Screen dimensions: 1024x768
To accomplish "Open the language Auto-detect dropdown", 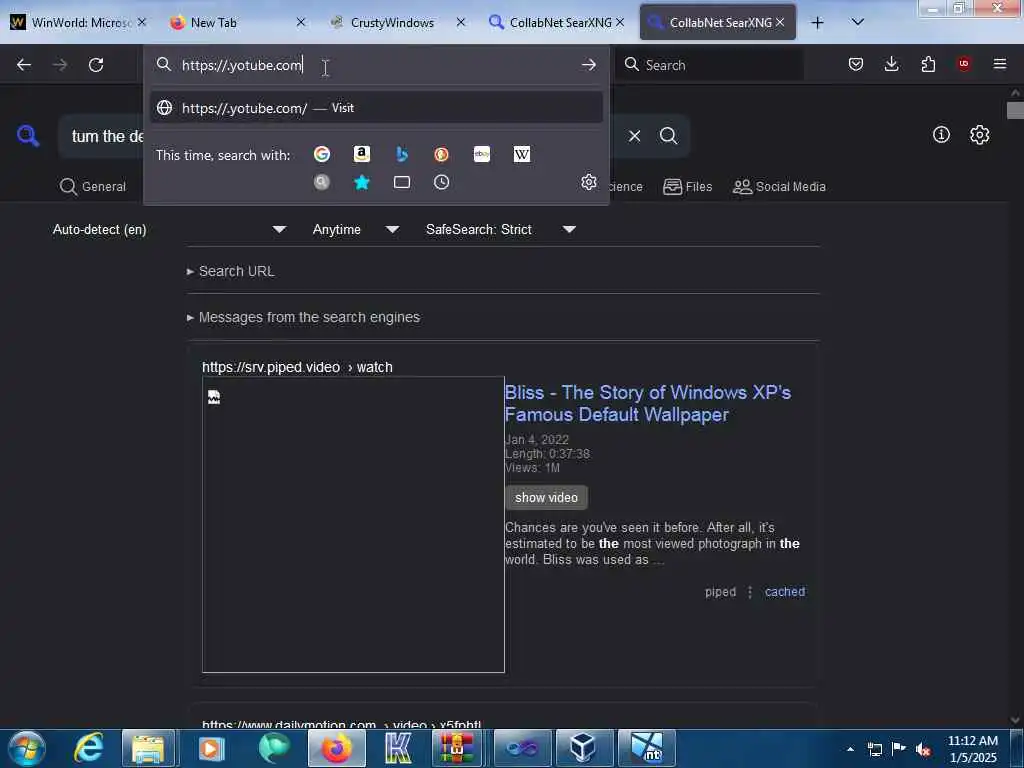I will (x=170, y=229).
